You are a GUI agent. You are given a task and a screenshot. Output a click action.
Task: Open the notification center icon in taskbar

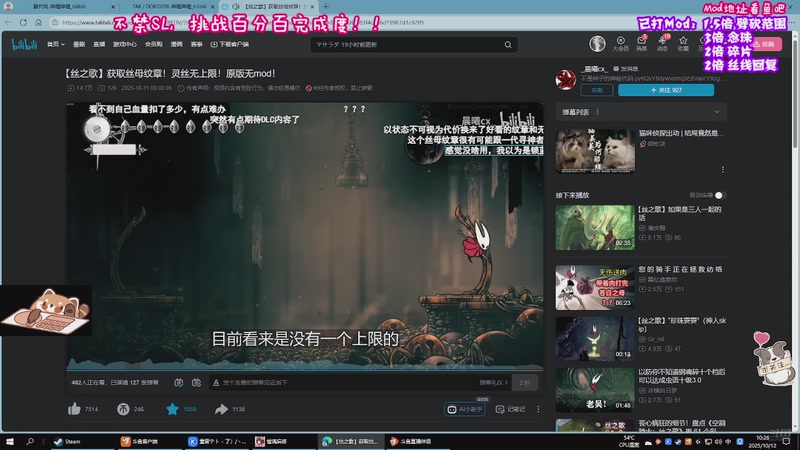pyautogui.click(x=787, y=441)
